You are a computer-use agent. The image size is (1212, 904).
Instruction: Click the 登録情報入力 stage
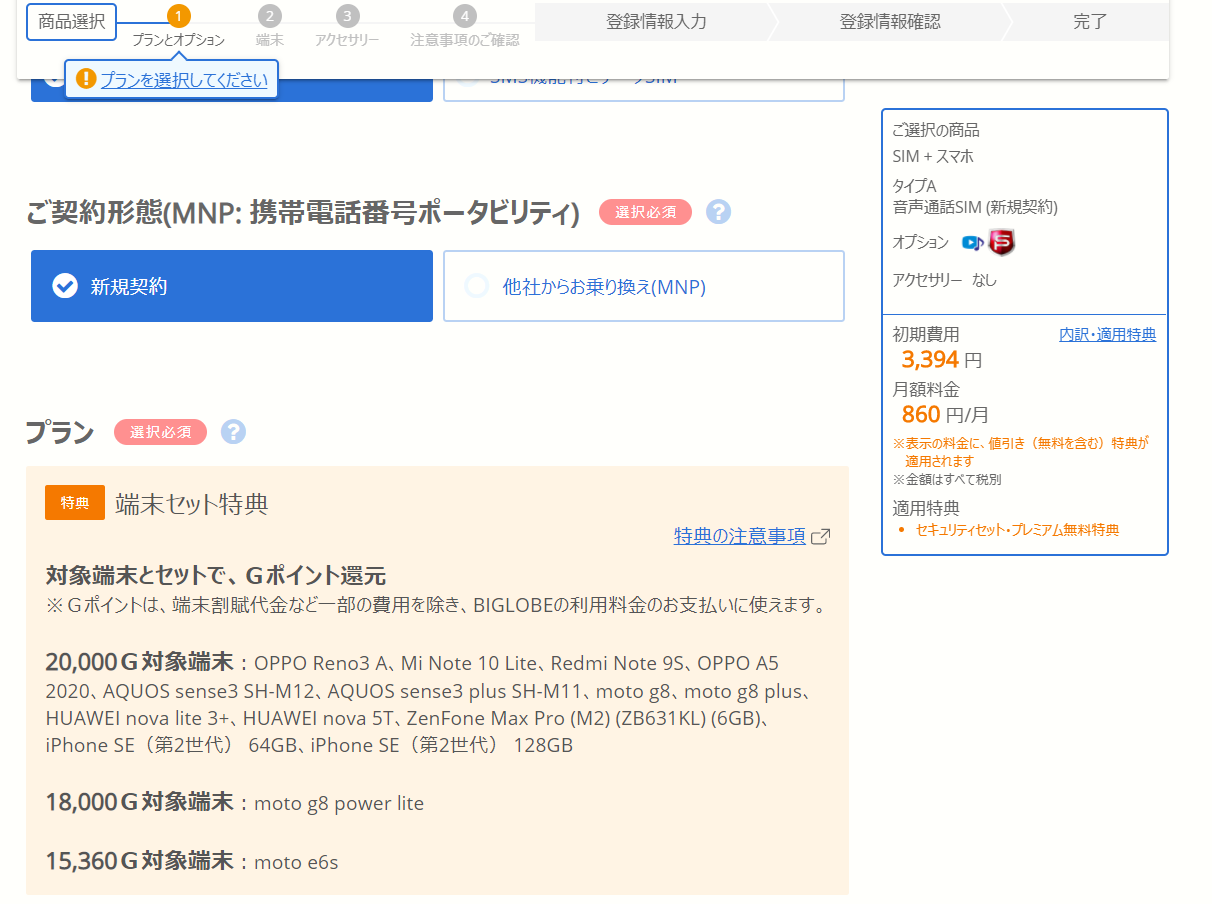pyautogui.click(x=656, y=22)
